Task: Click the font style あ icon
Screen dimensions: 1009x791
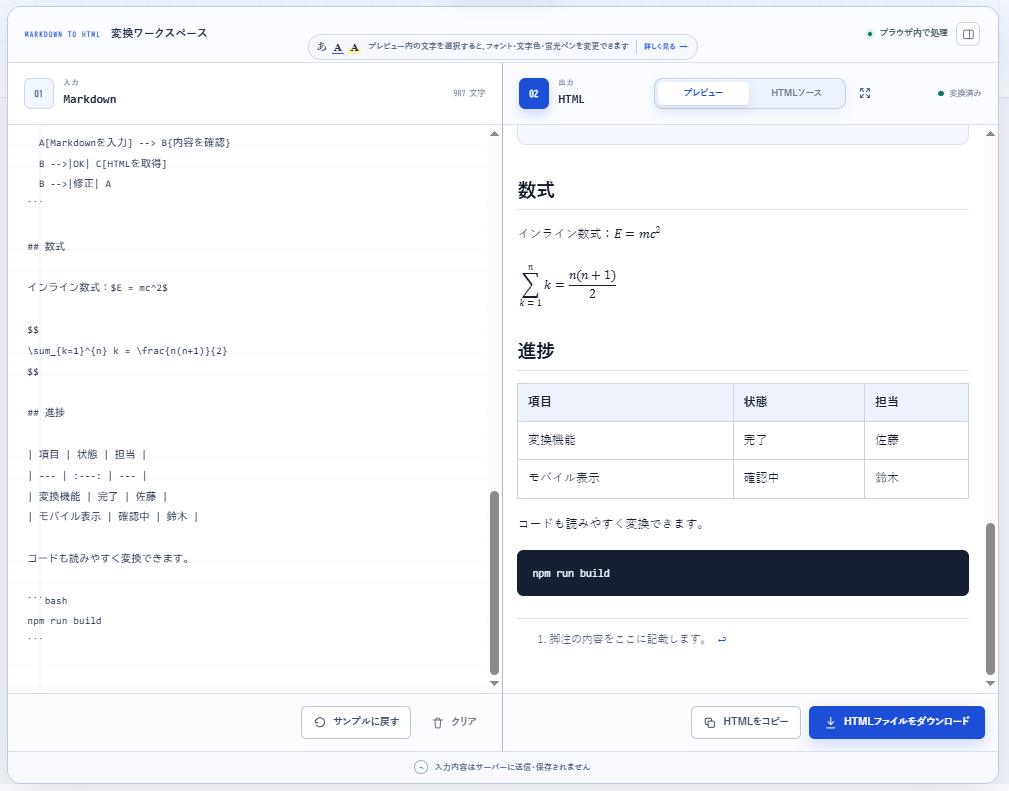Action: pyautogui.click(x=322, y=46)
